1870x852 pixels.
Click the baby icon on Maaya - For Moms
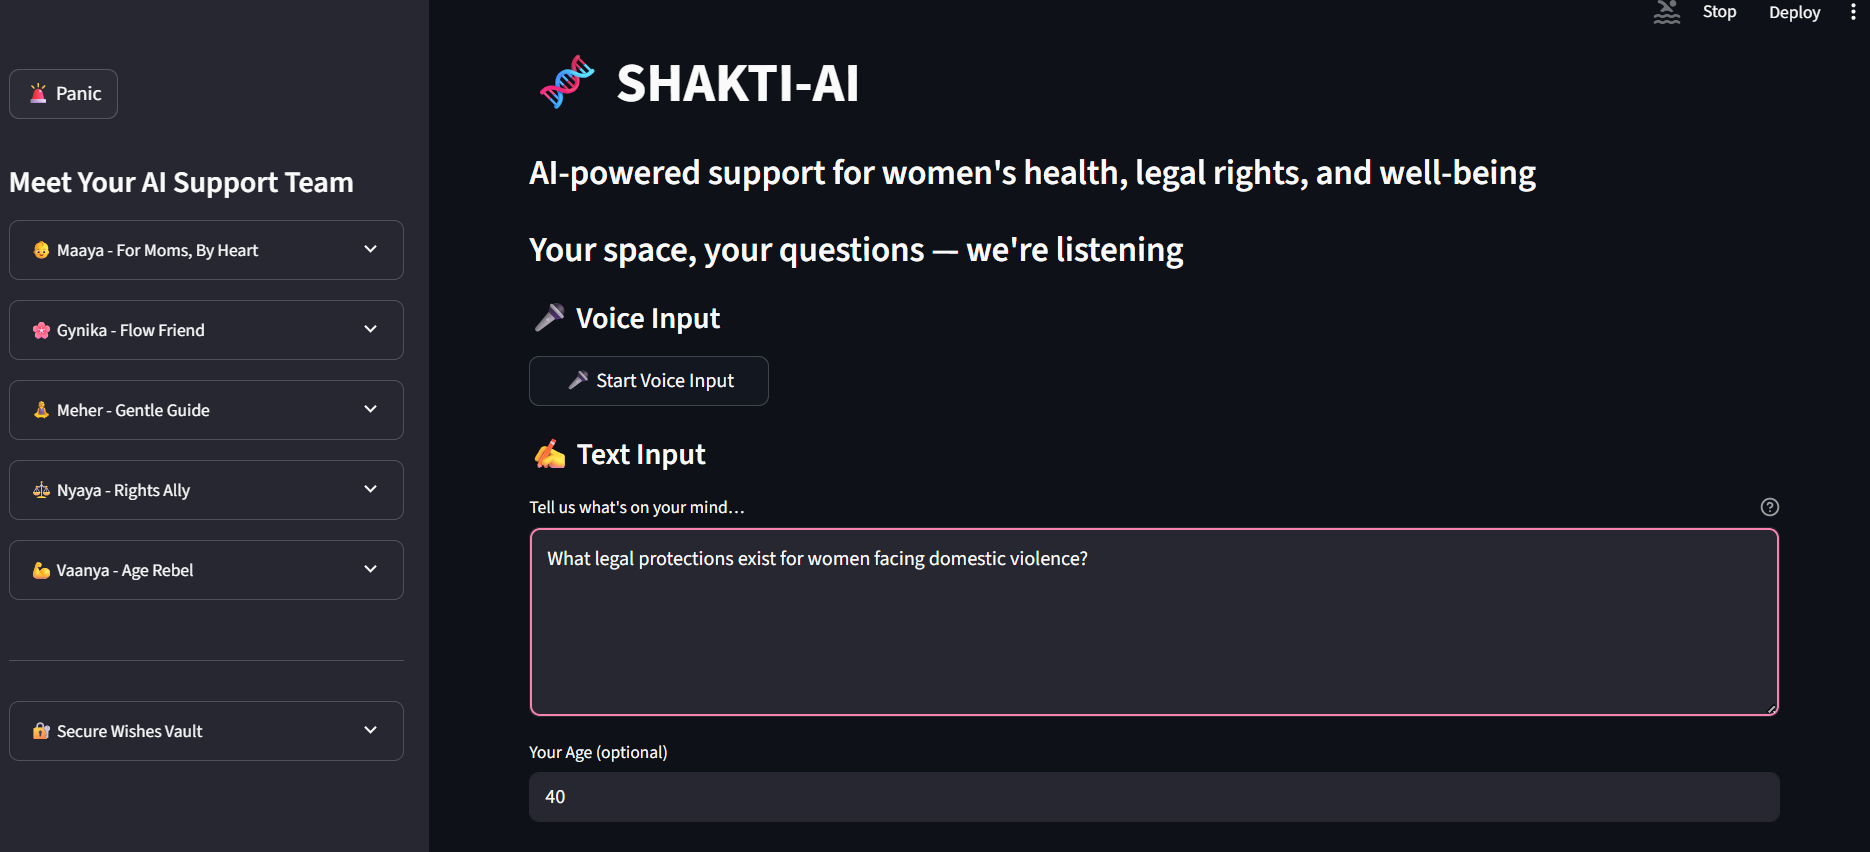[41, 249]
